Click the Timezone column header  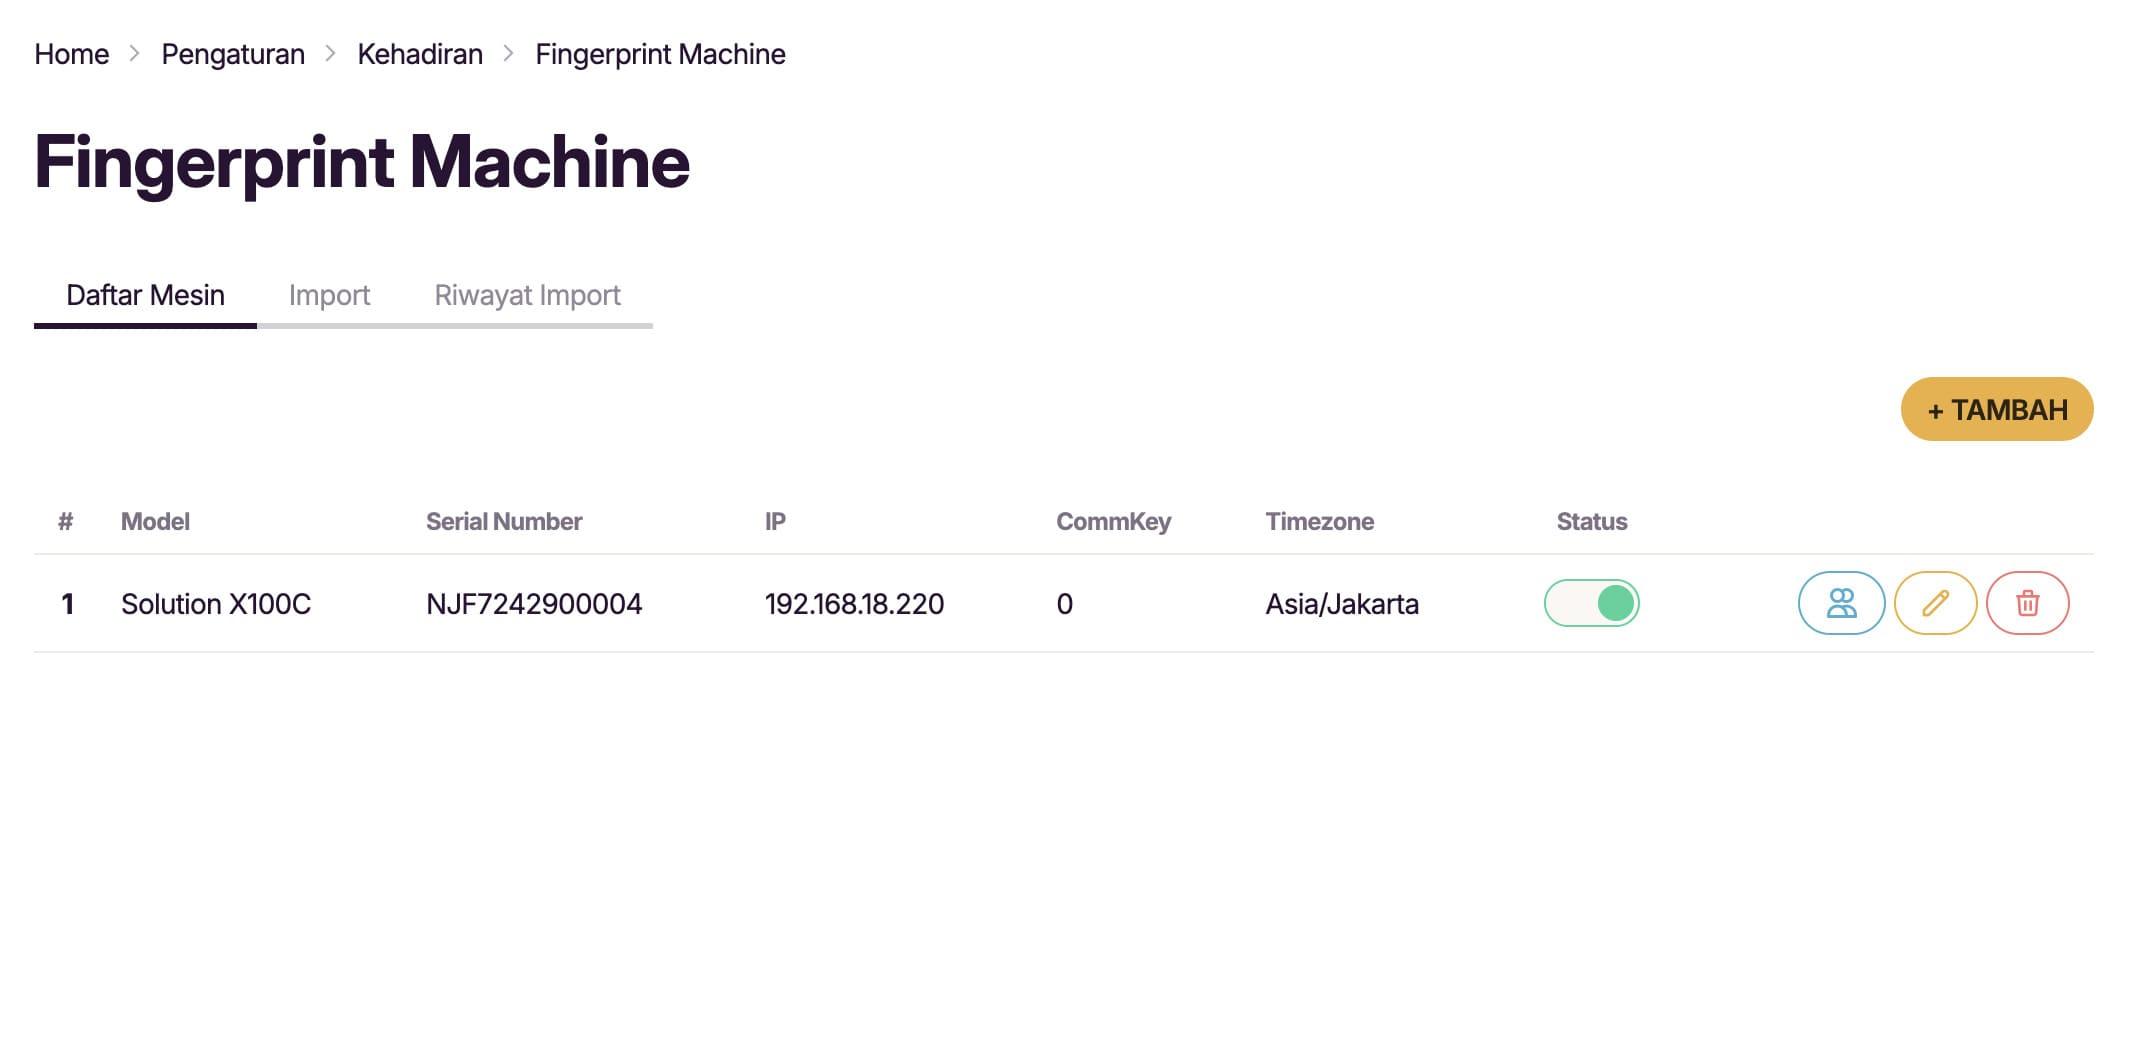[x=1321, y=521]
